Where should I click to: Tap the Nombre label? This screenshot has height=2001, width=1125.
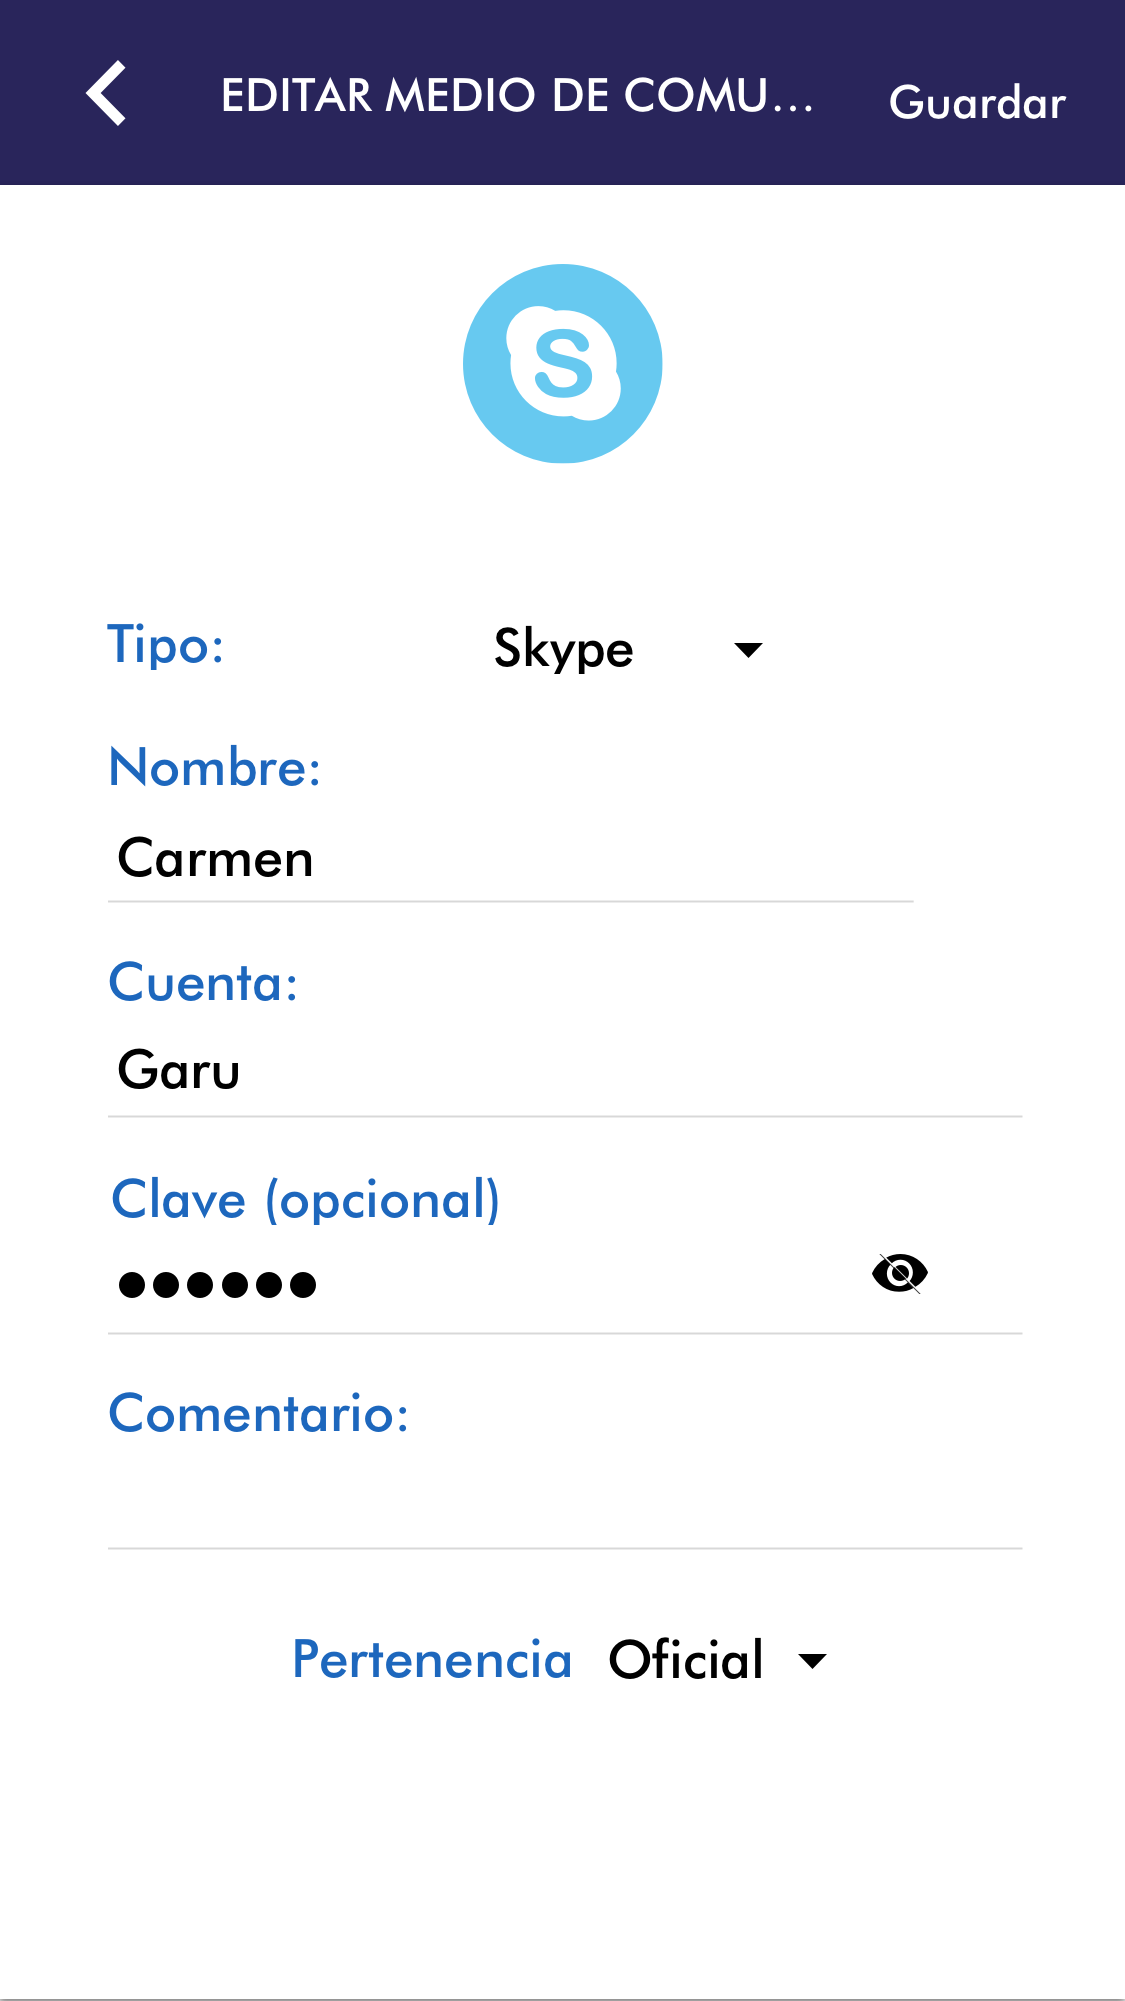(x=215, y=768)
